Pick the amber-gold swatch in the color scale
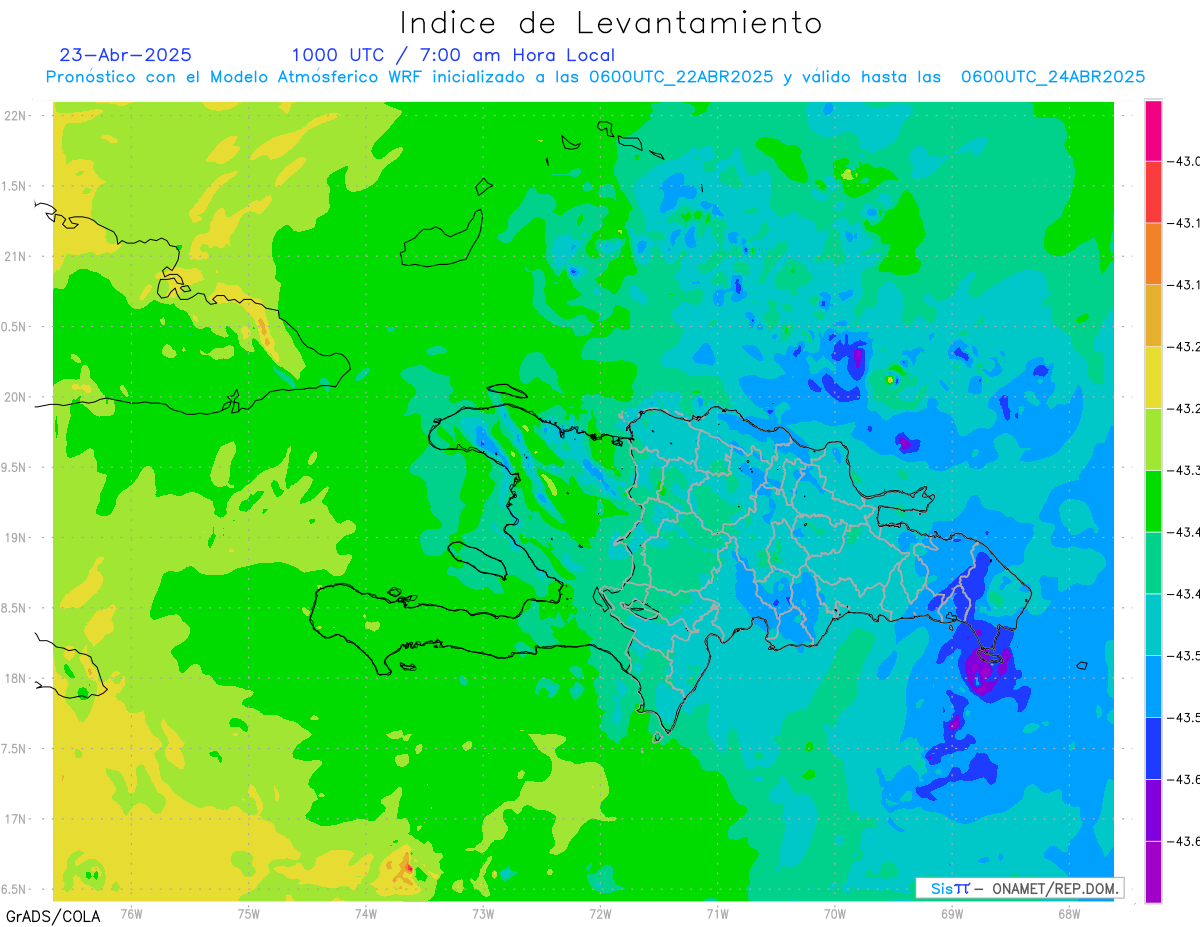 1153,315
